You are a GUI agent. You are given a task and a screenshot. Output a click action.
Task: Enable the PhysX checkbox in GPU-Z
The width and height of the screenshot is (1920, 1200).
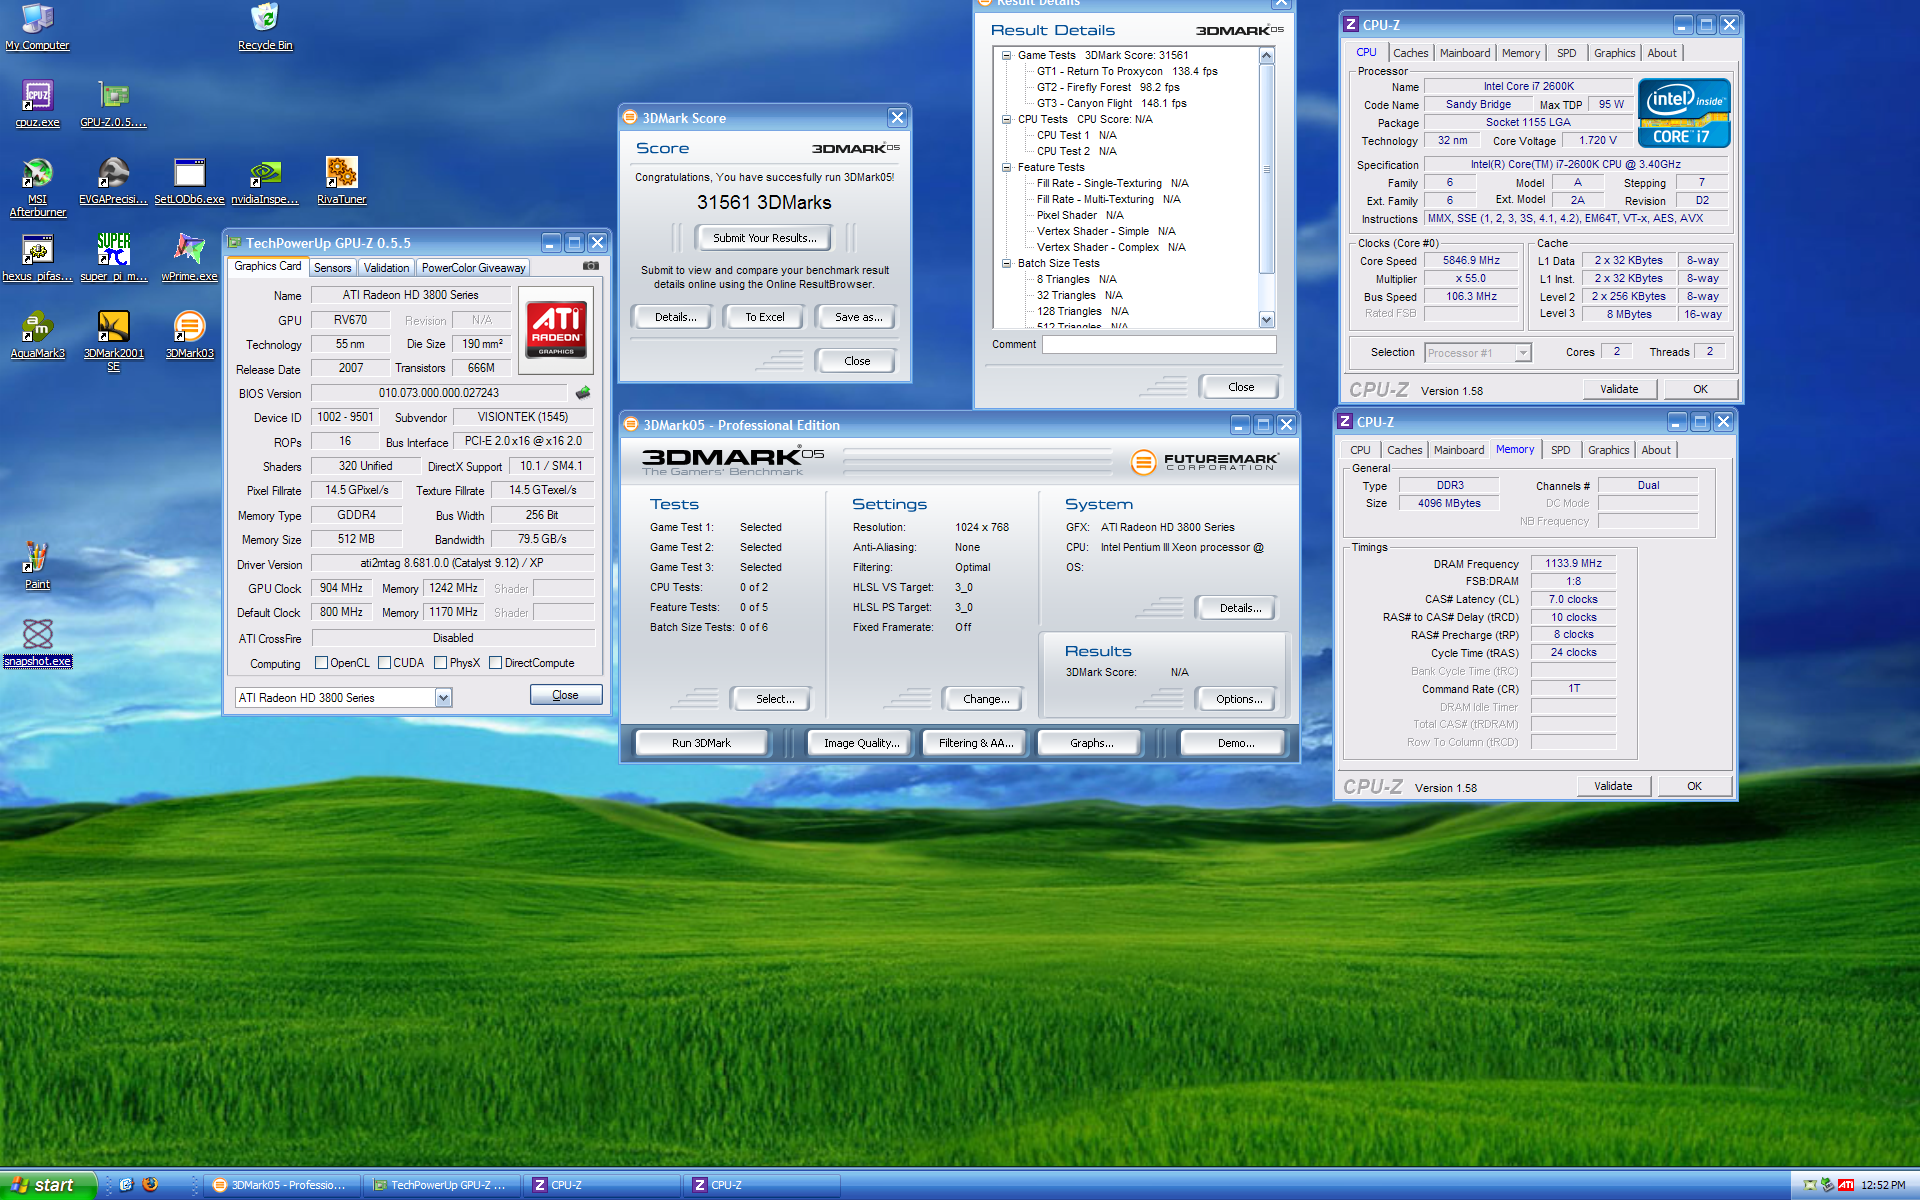click(x=440, y=662)
